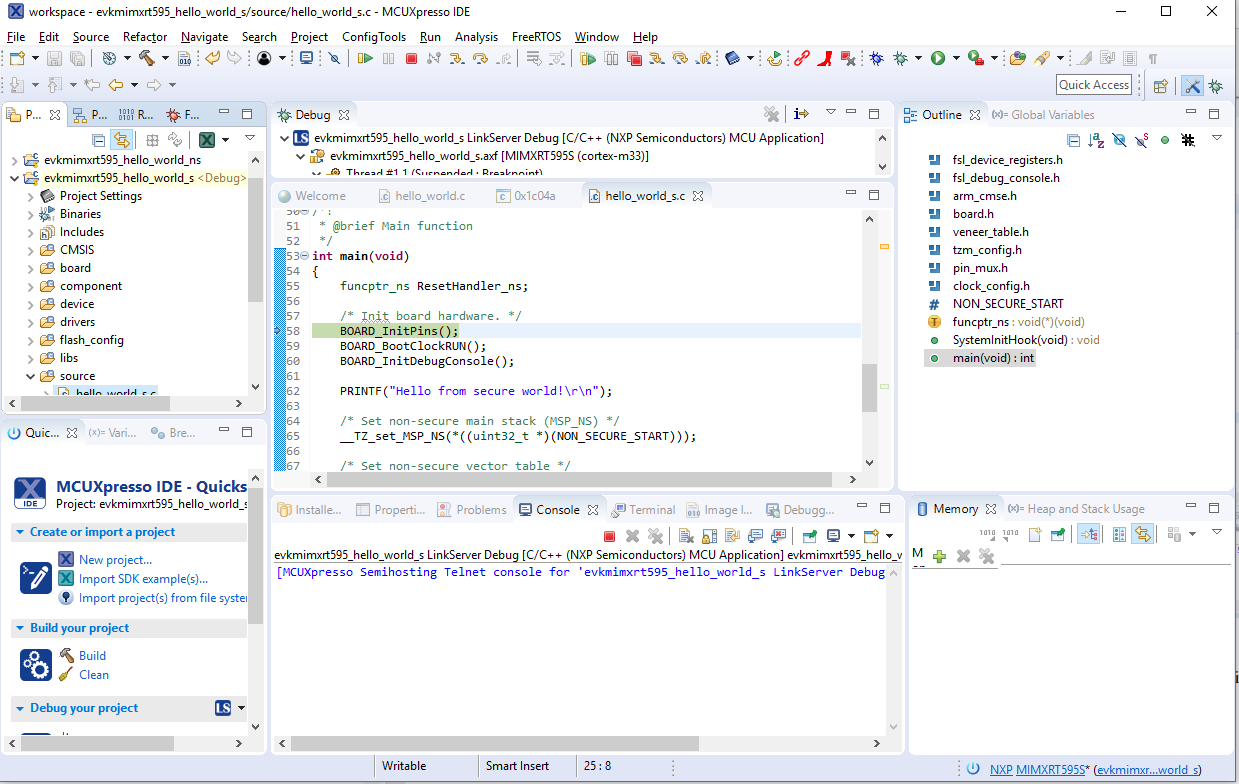Click the Sort alphabetically icon in Outline
Screen dimensions: 1239x784
point(1096,140)
